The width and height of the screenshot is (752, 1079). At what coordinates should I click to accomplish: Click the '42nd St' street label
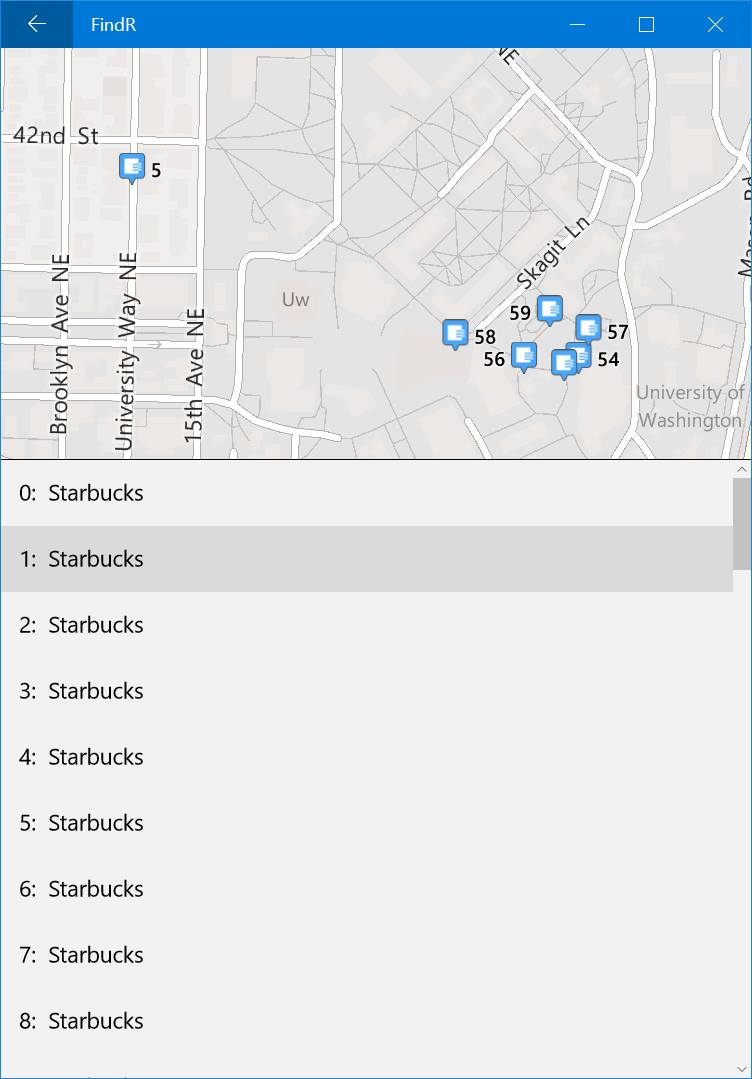pos(56,136)
